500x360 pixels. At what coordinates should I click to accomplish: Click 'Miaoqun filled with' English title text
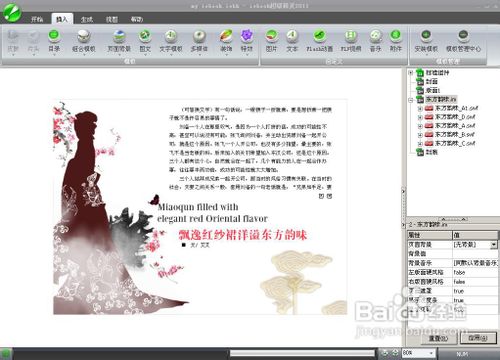click(x=198, y=207)
